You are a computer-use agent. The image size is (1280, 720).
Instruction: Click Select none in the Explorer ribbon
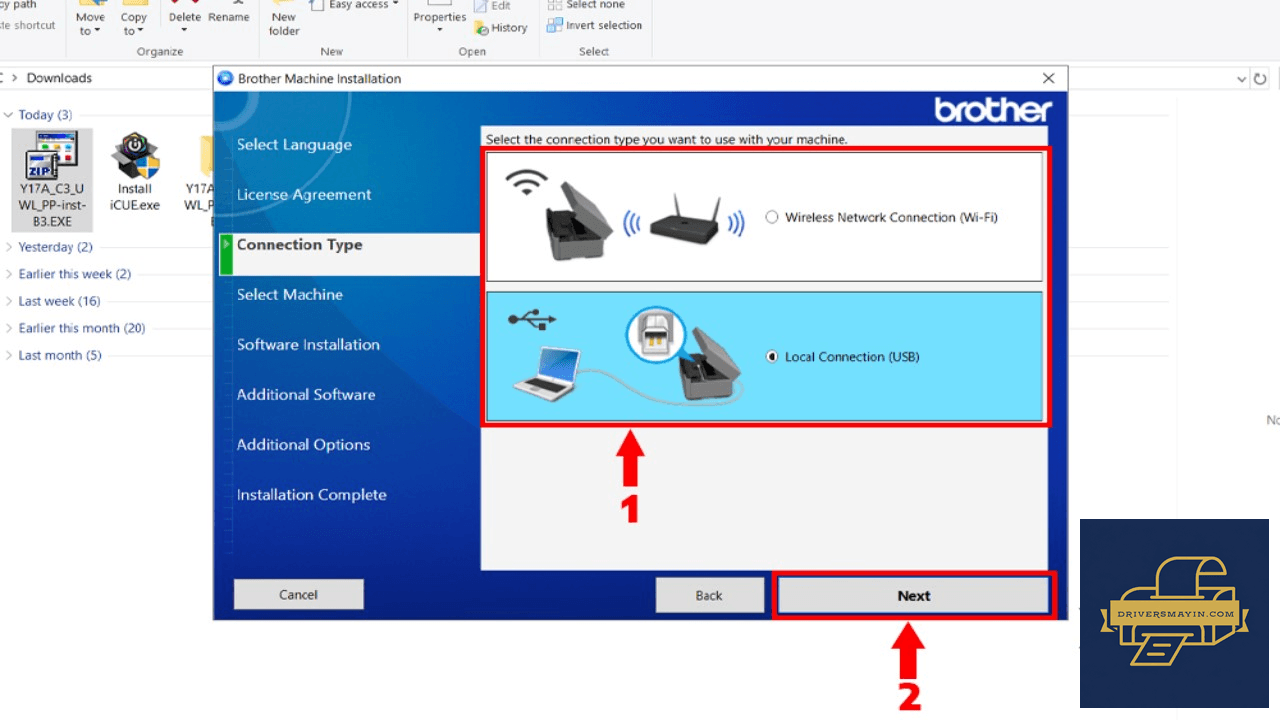coord(587,5)
